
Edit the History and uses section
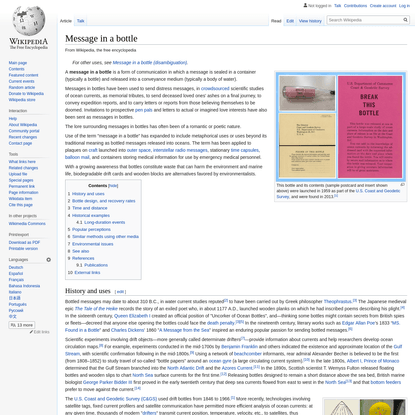120,292
